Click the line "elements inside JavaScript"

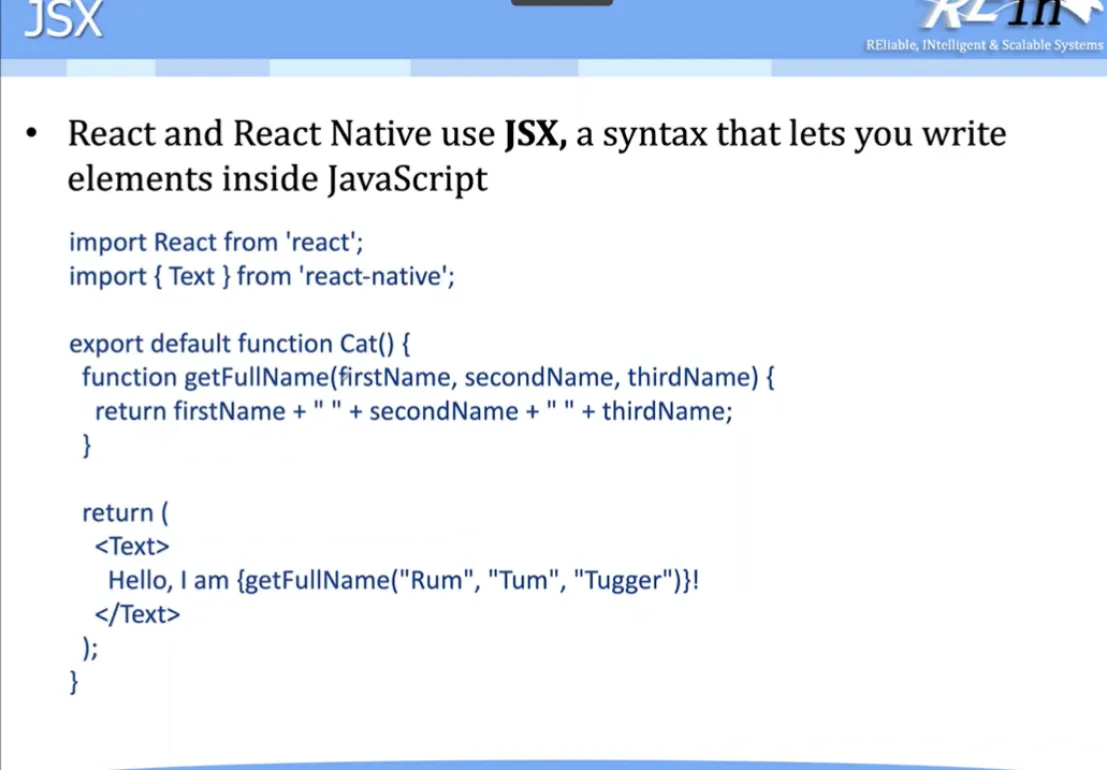pyautogui.click(x=277, y=179)
